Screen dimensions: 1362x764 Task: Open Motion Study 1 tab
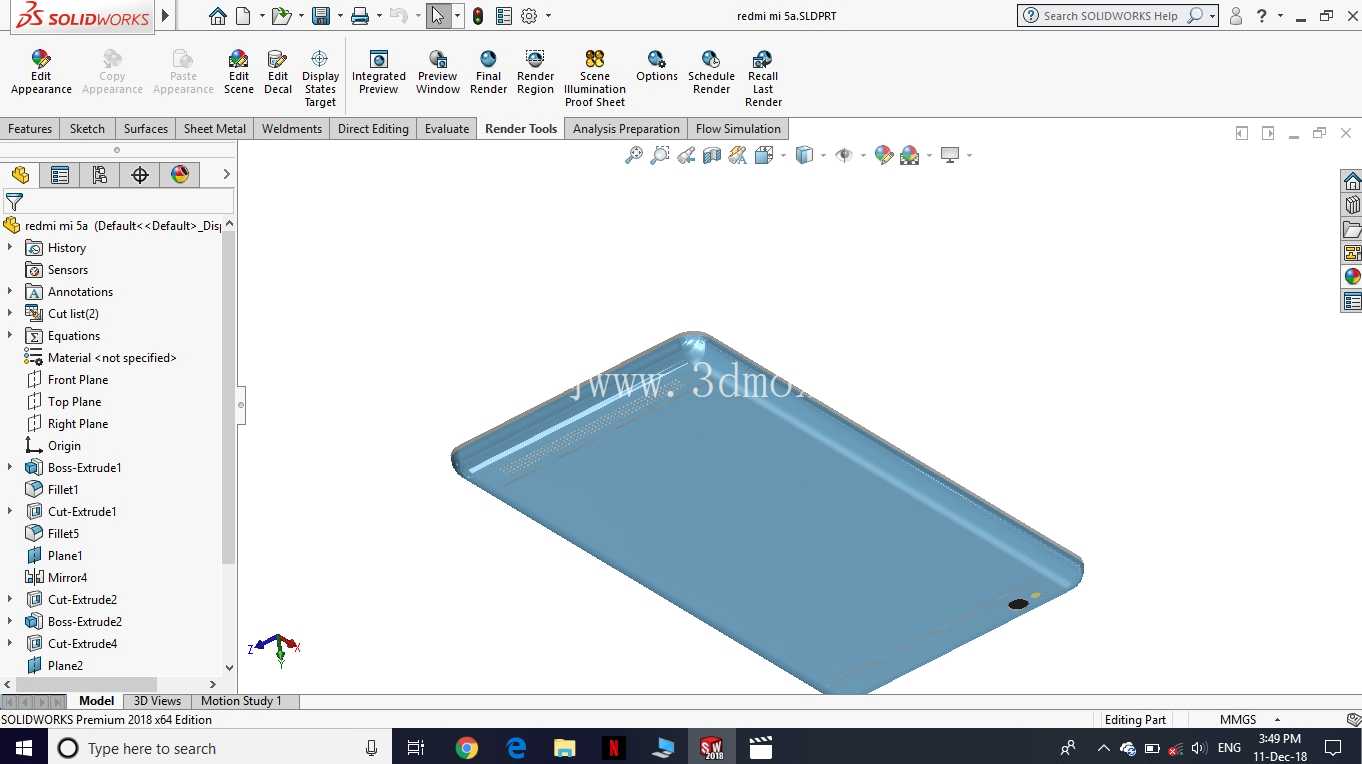[x=241, y=701]
